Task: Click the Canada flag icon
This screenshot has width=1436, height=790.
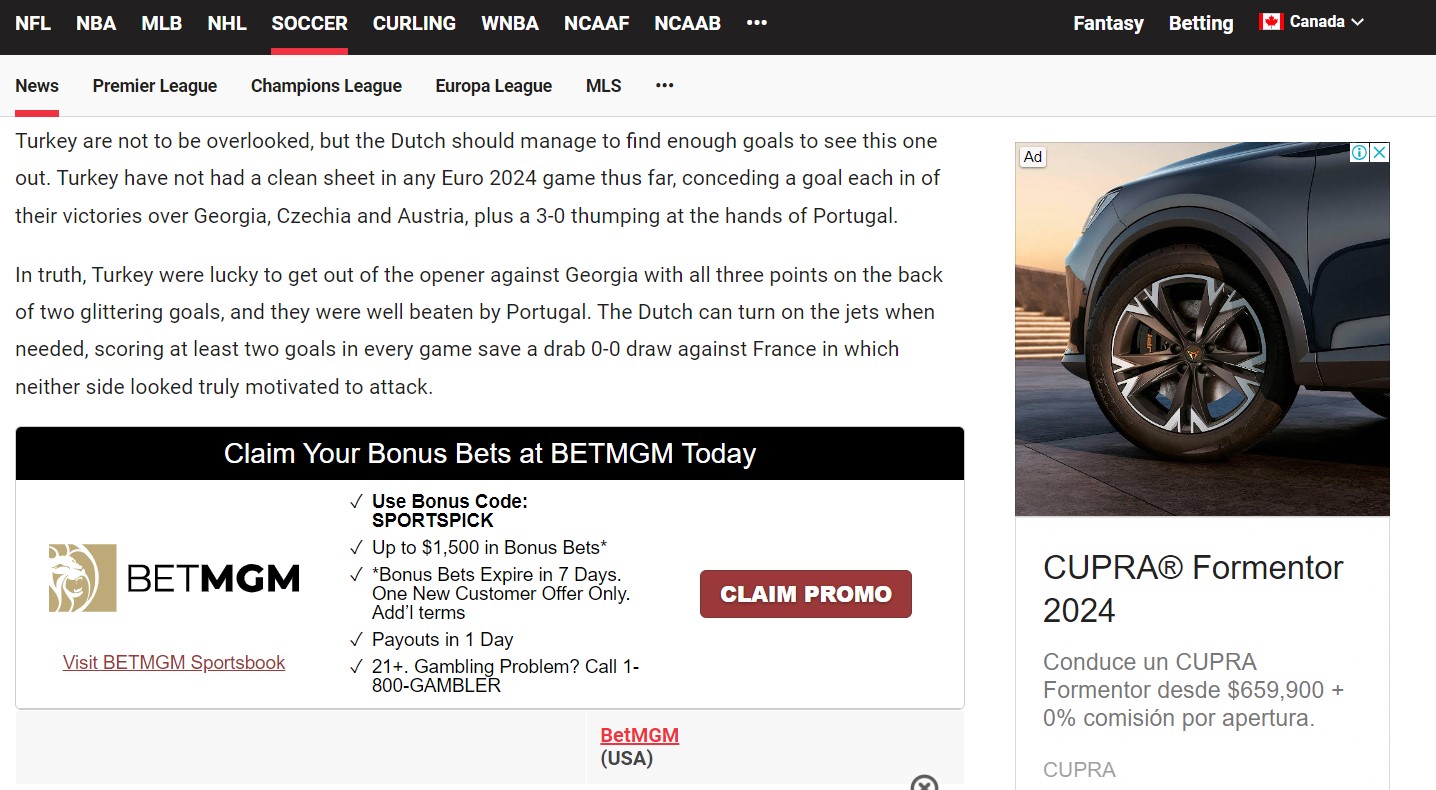Action: (x=1271, y=22)
